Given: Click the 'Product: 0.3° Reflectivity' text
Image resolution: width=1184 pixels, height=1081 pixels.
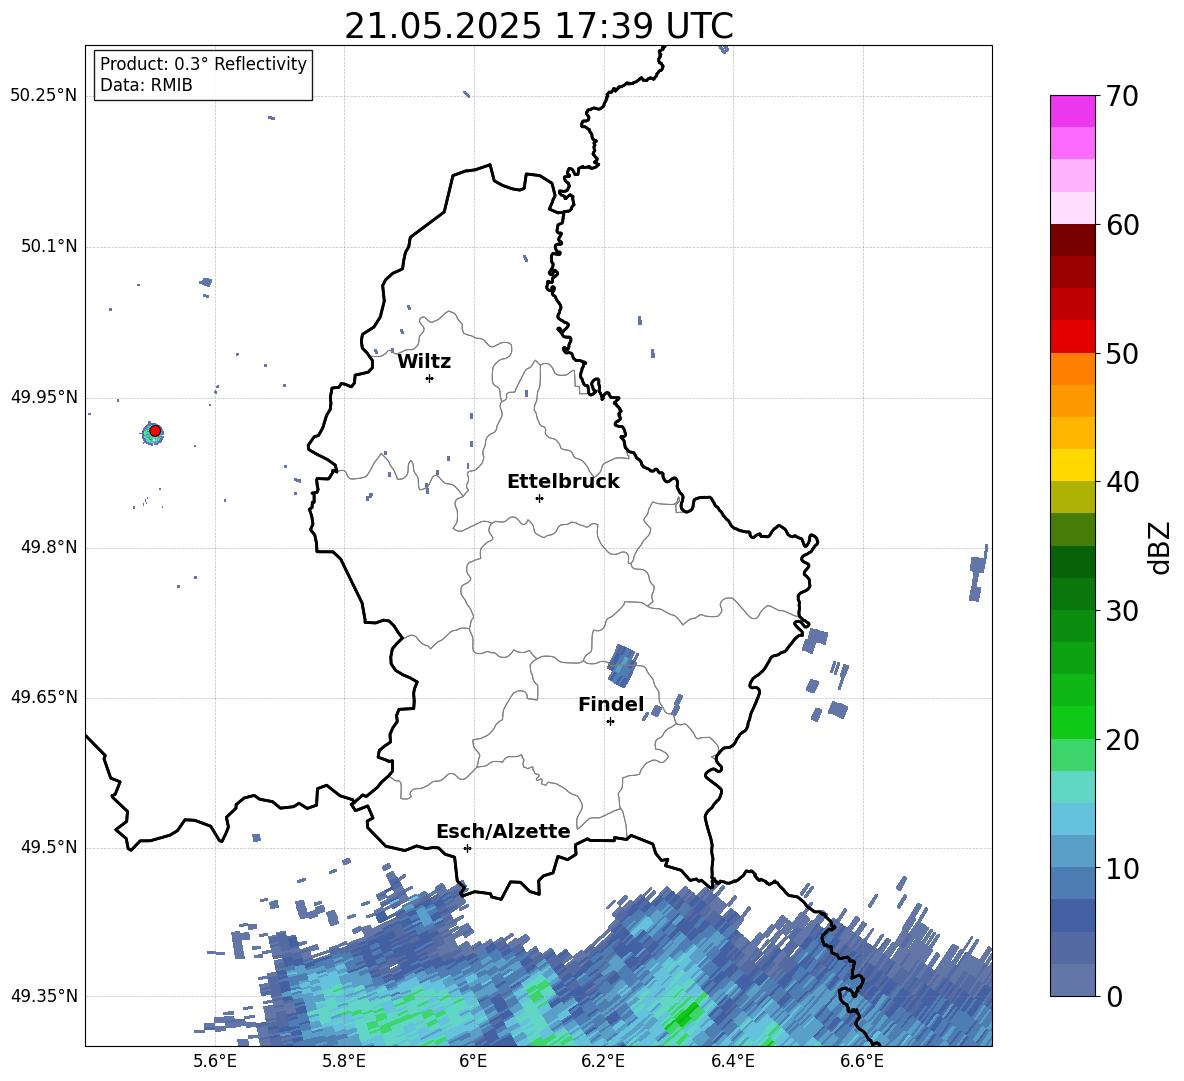Looking at the screenshot, I should tap(203, 64).
